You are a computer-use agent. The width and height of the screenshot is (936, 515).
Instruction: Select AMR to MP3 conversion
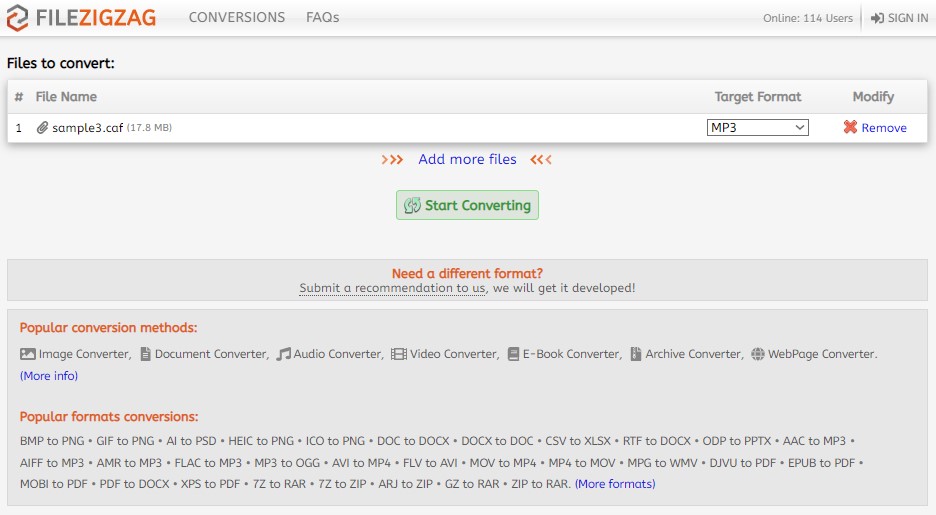pos(129,463)
